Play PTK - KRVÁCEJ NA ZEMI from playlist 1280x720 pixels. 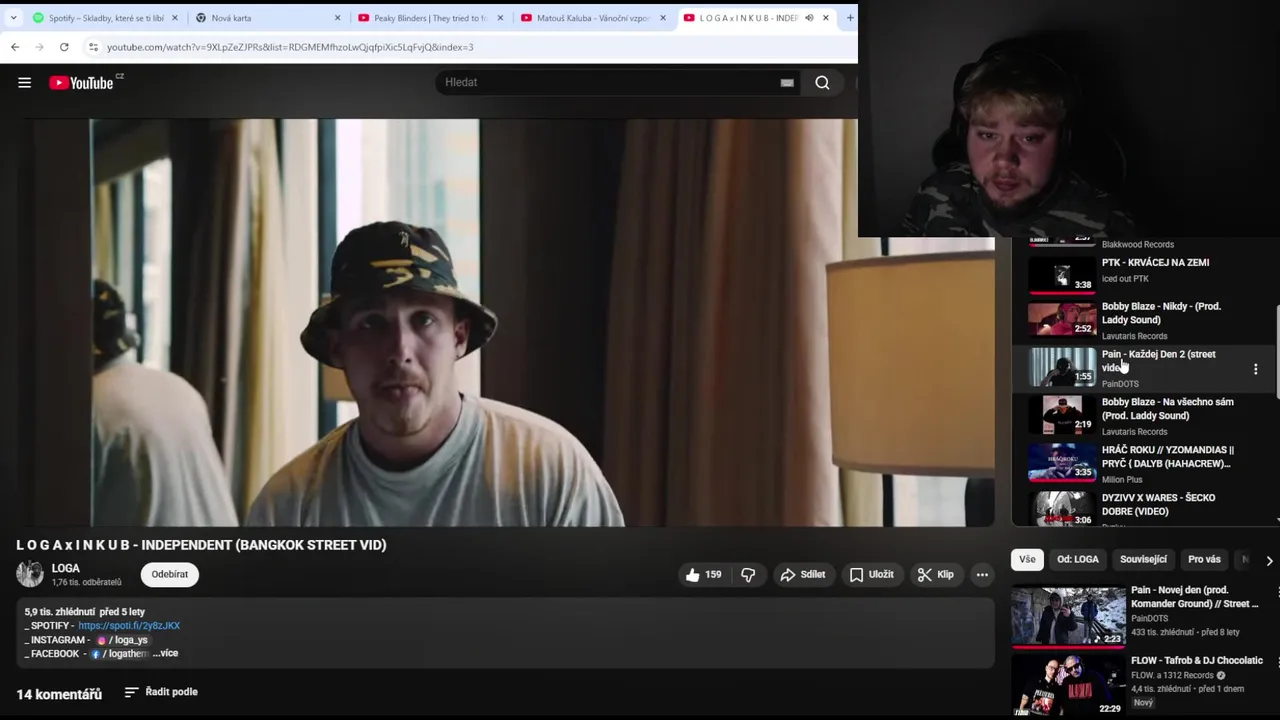pos(1155,263)
